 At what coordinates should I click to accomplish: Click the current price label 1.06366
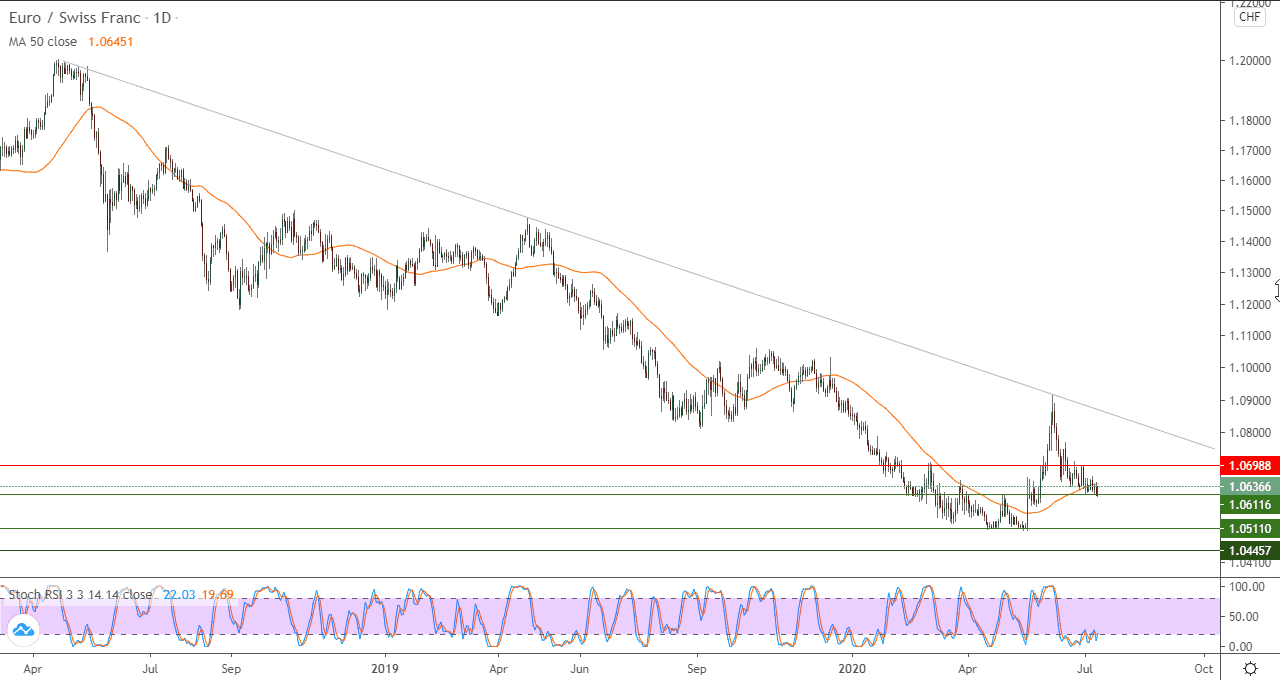[1249, 487]
